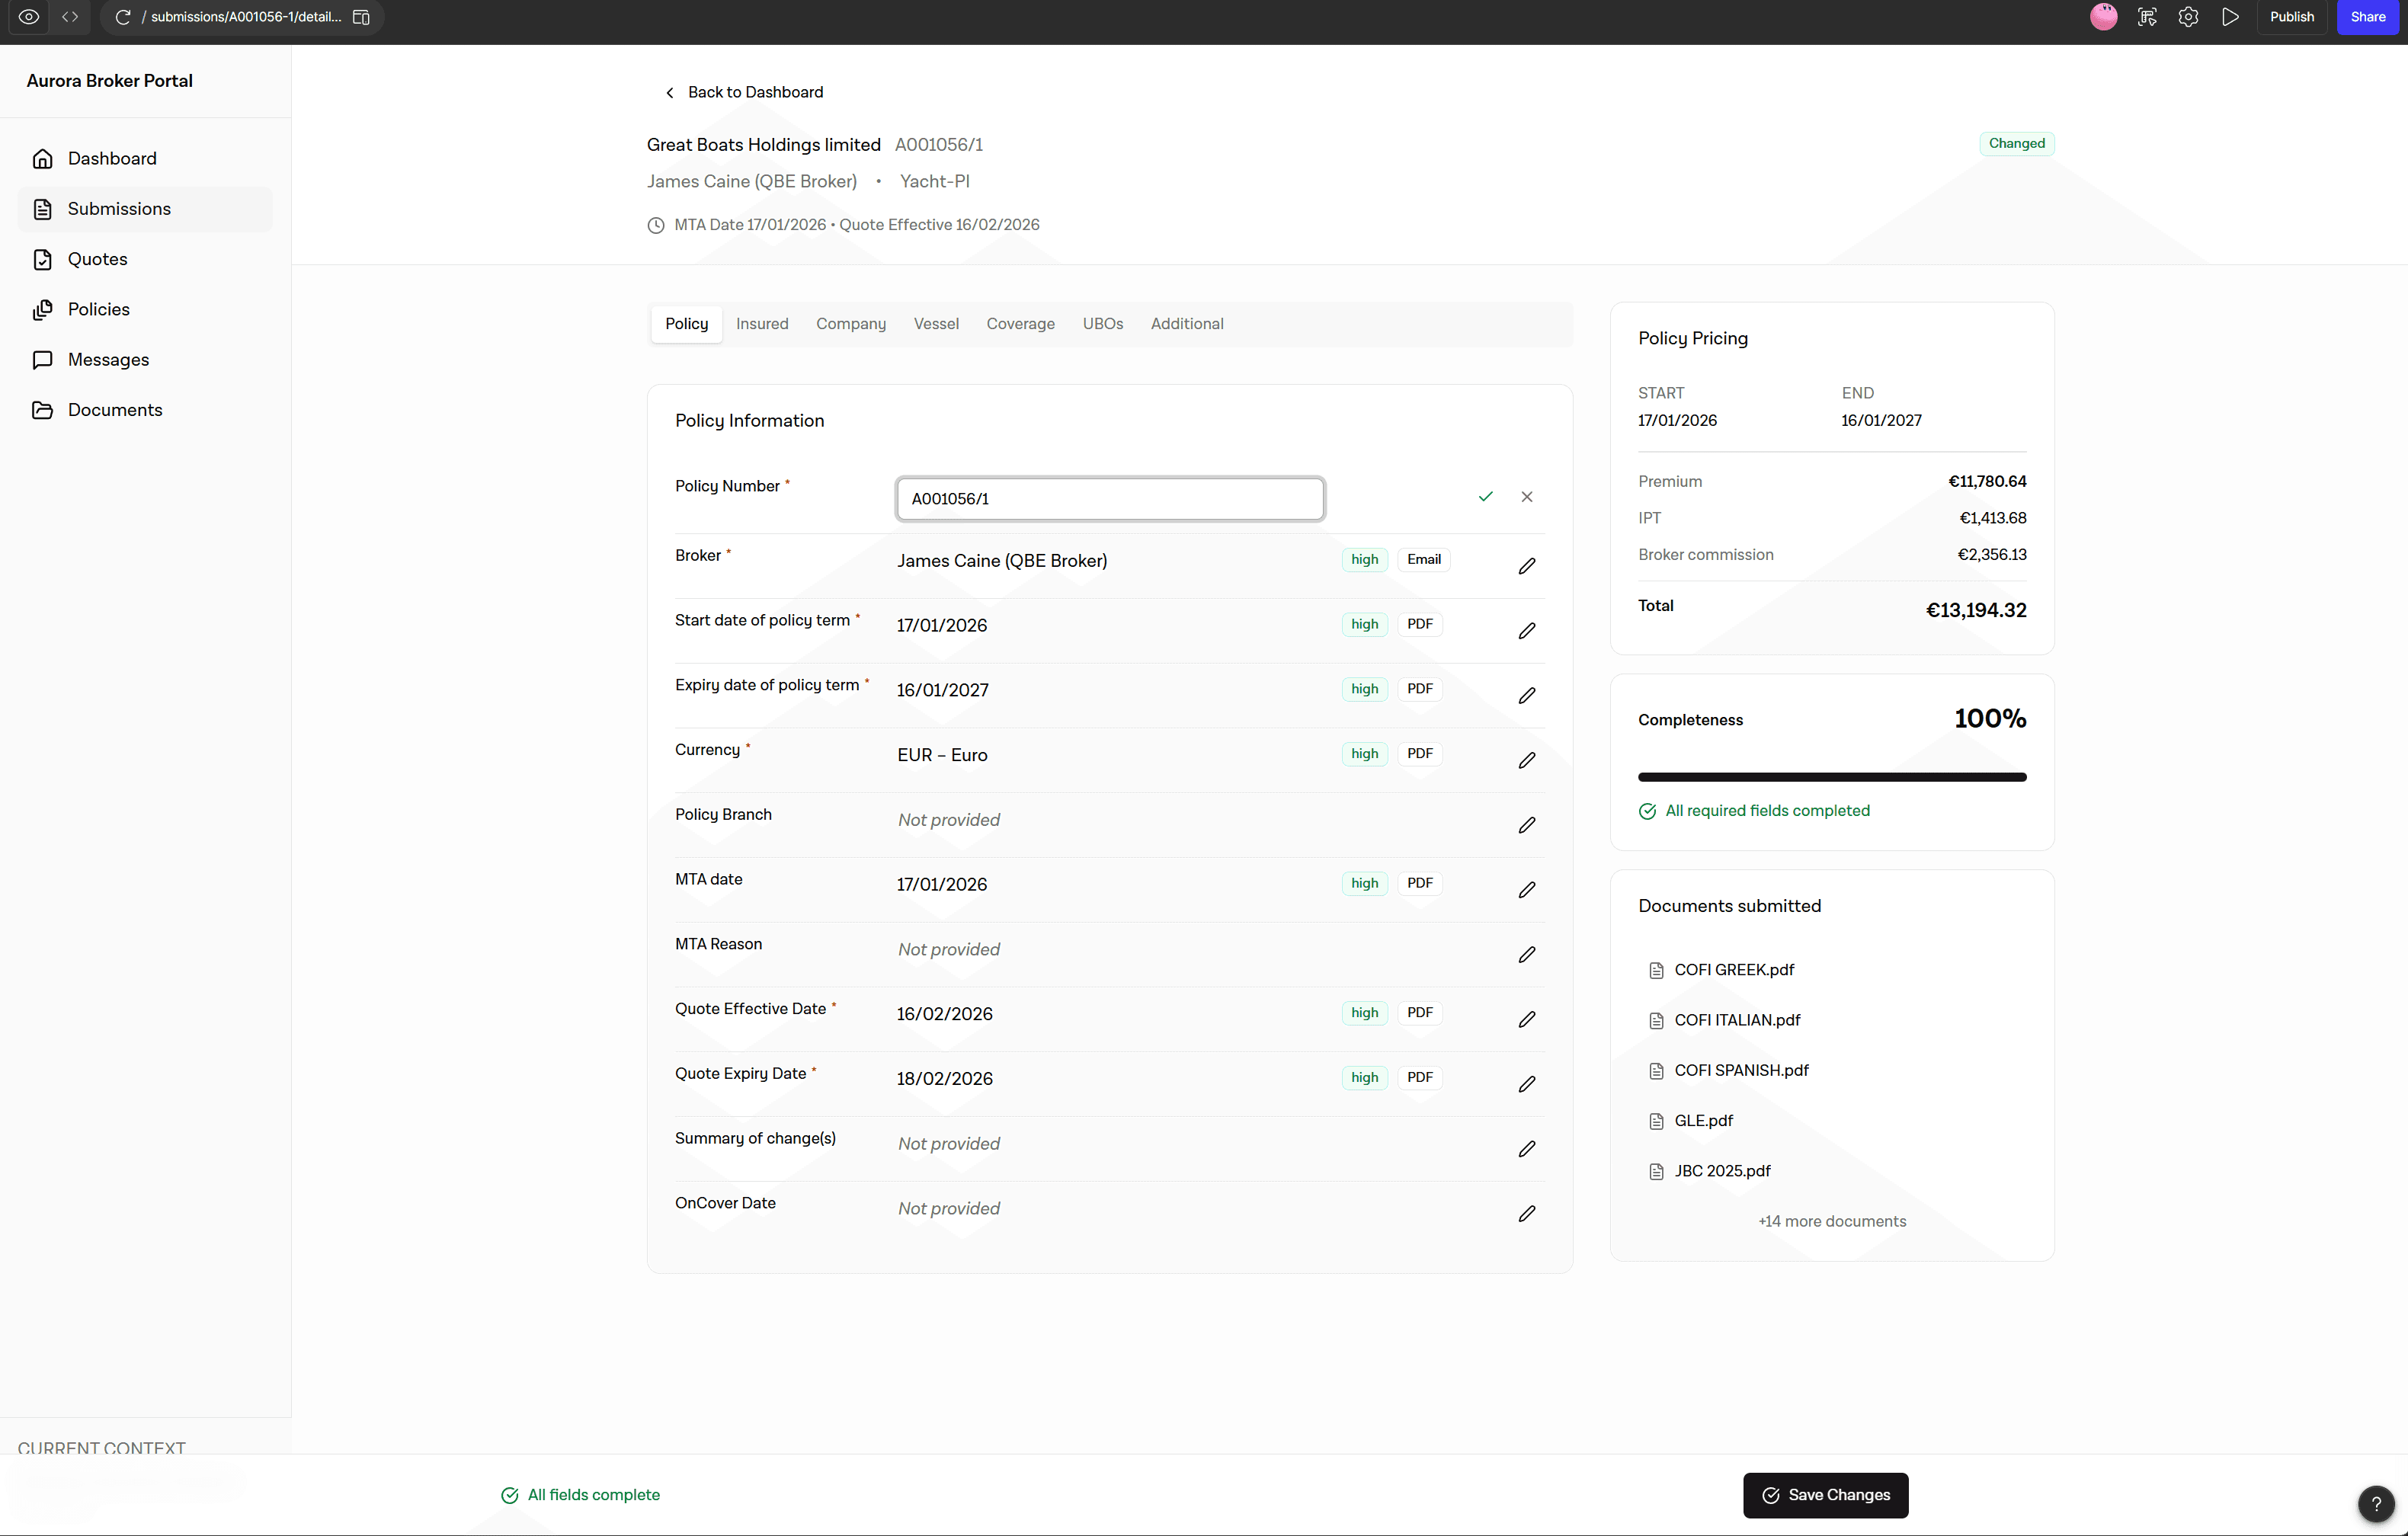Confirm Policy Number edit with green checkmark
Image resolution: width=2408 pixels, height=1536 pixels.
coord(1485,497)
